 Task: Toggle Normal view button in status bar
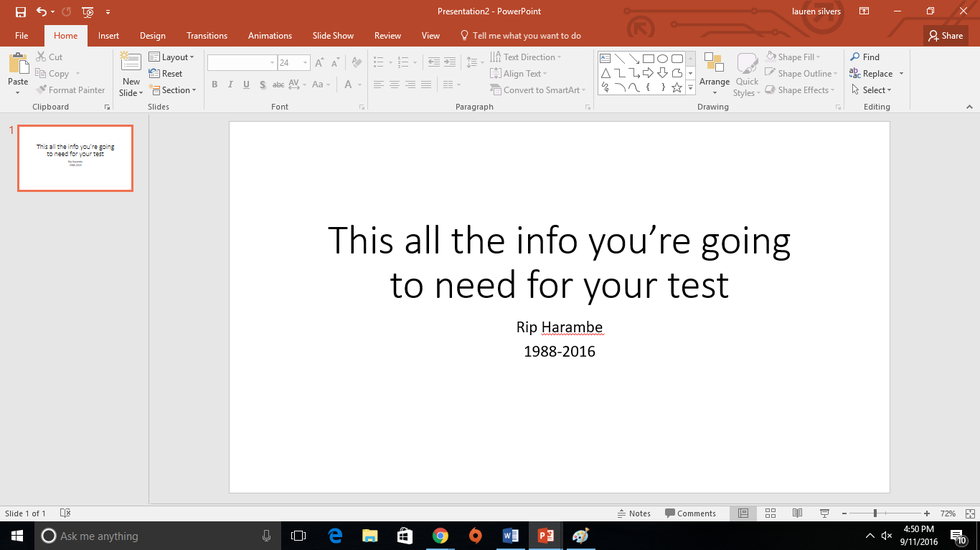[x=743, y=513]
